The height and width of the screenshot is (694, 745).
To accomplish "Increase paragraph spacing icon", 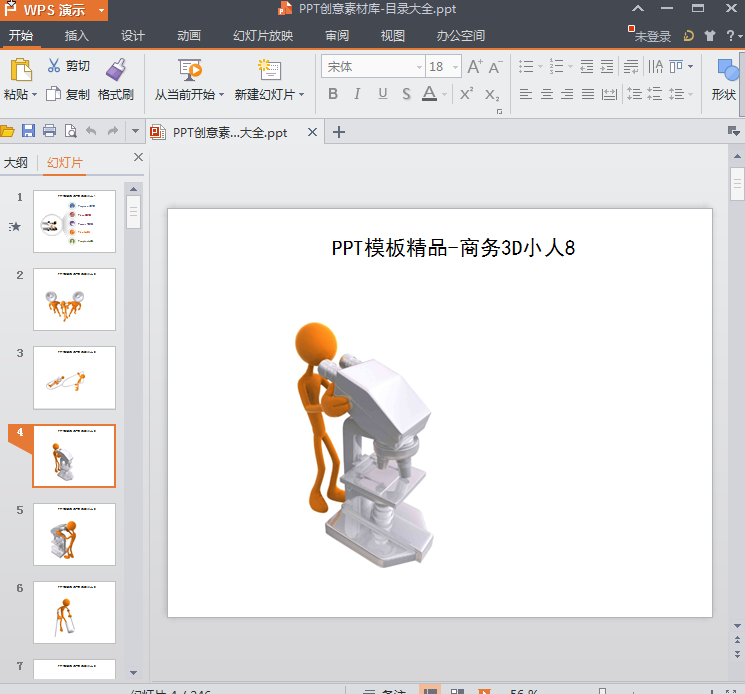I will pos(634,94).
